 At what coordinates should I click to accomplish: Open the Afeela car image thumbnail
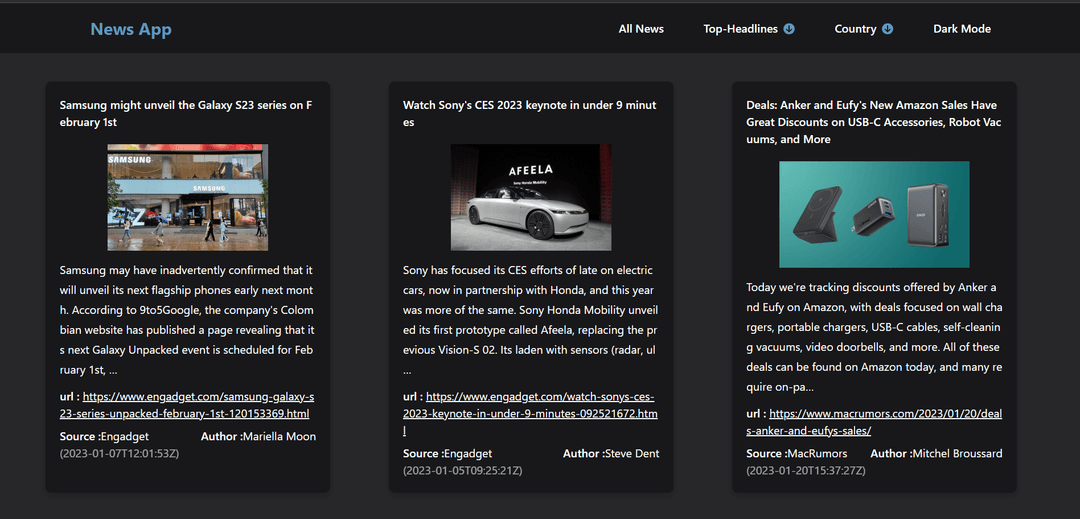pos(530,197)
